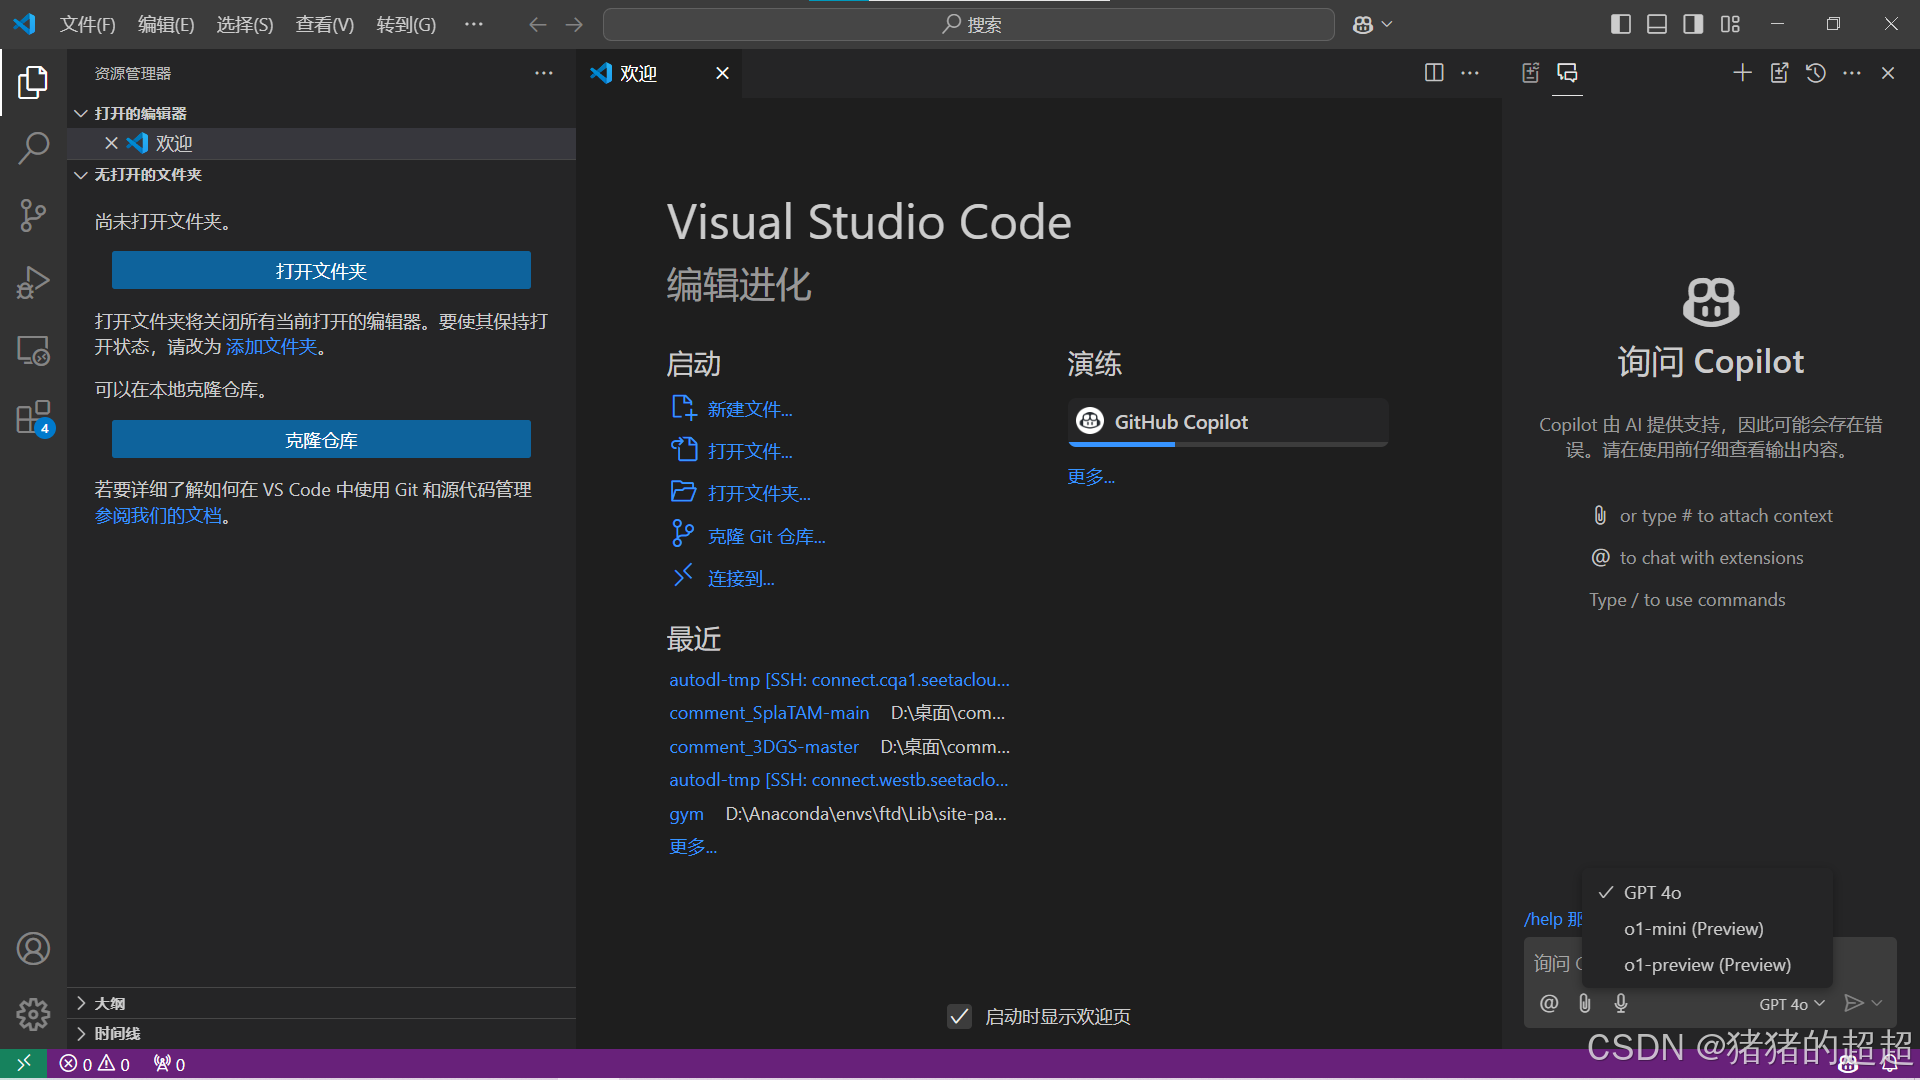Open the Run and Debug view
This screenshot has width=1920, height=1080.
coord(33,283)
